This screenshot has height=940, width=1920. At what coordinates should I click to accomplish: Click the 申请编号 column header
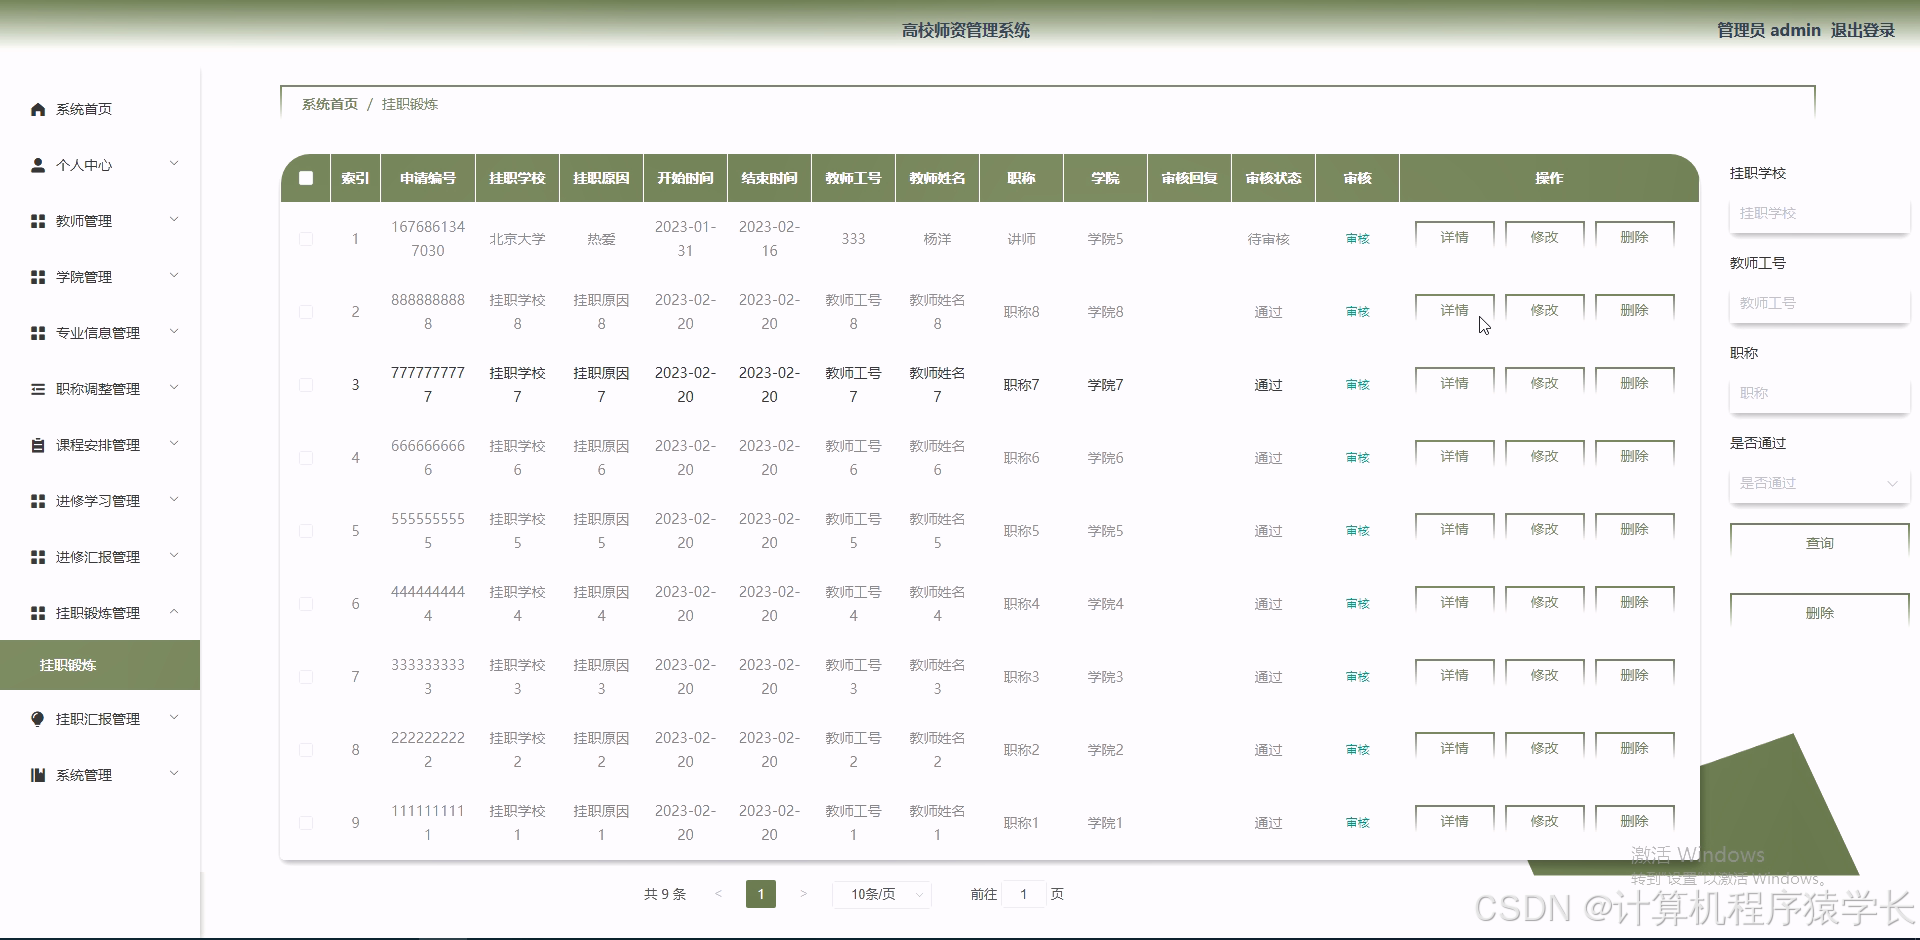(427, 178)
